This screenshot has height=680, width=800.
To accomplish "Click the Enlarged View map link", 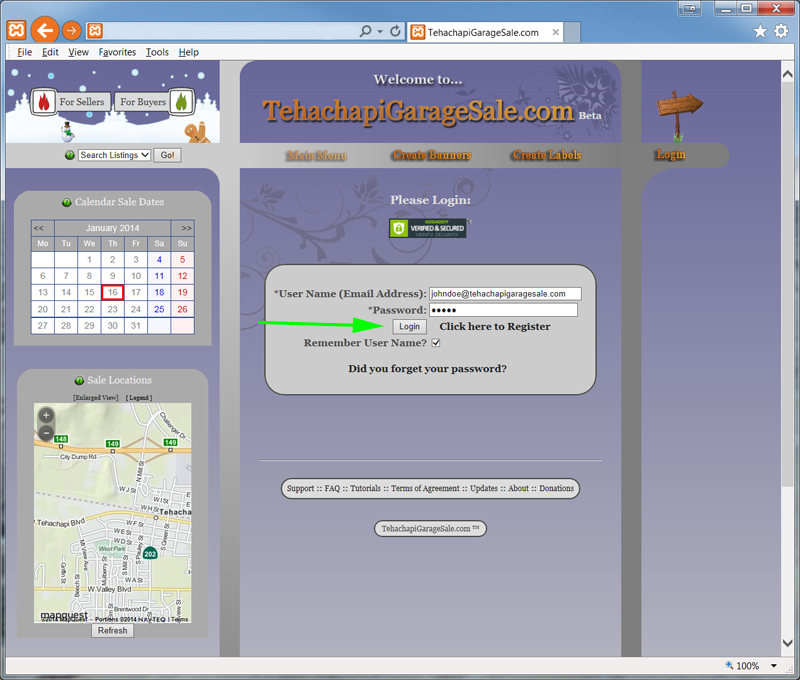I will click(96, 397).
